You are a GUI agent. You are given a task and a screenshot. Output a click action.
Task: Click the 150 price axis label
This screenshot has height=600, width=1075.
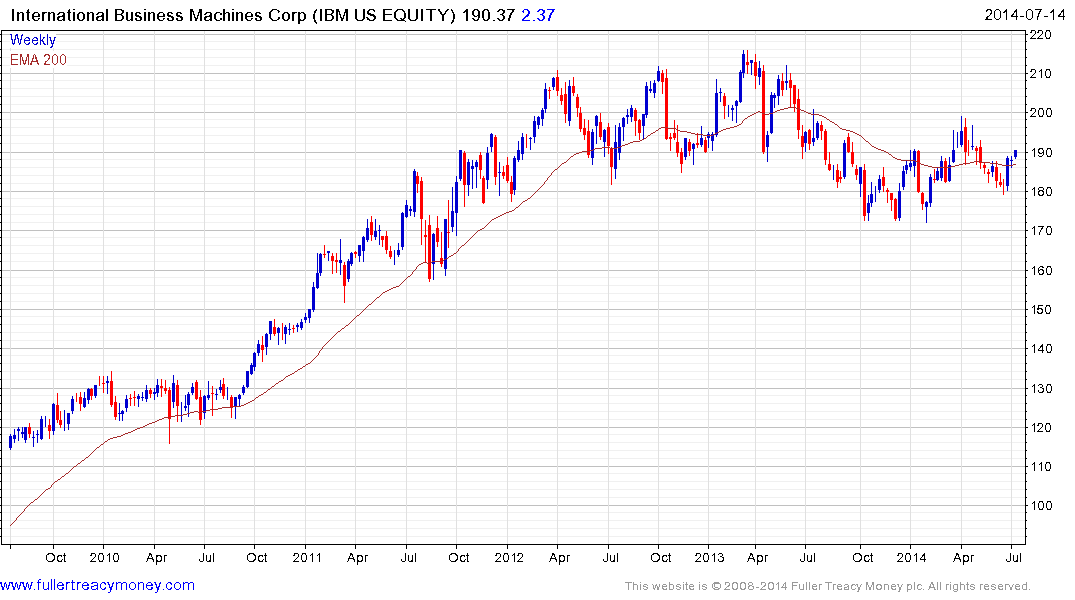1040,309
